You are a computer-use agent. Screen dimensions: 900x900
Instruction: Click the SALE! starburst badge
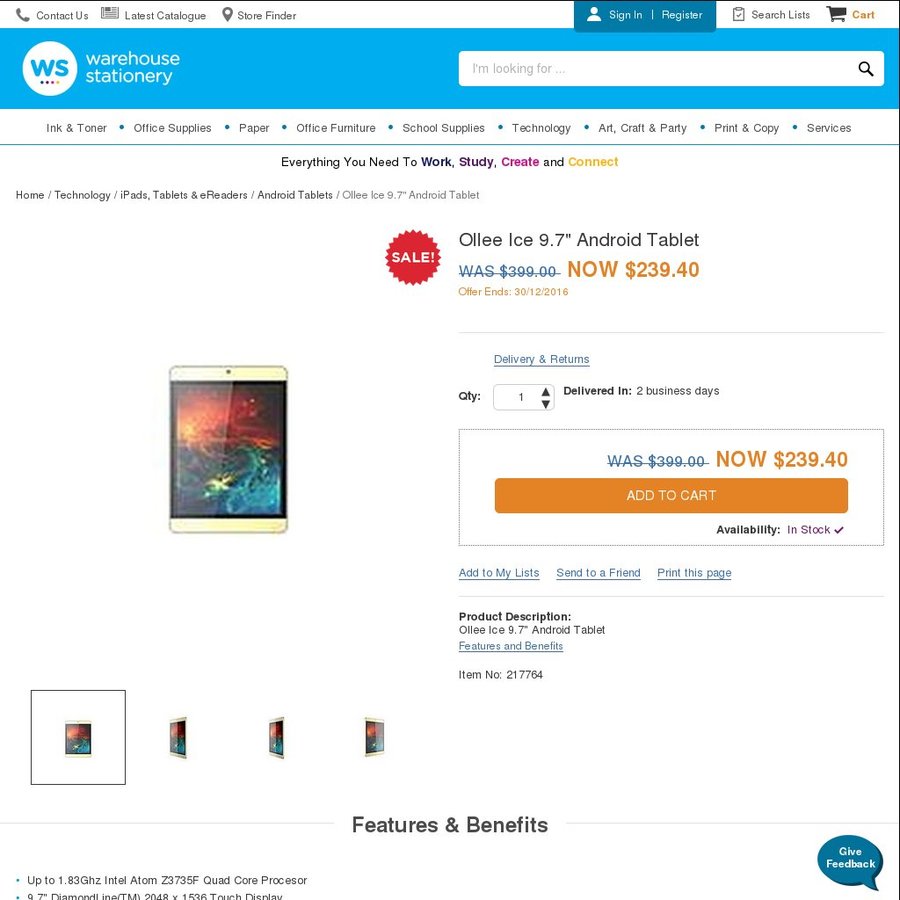click(x=413, y=257)
